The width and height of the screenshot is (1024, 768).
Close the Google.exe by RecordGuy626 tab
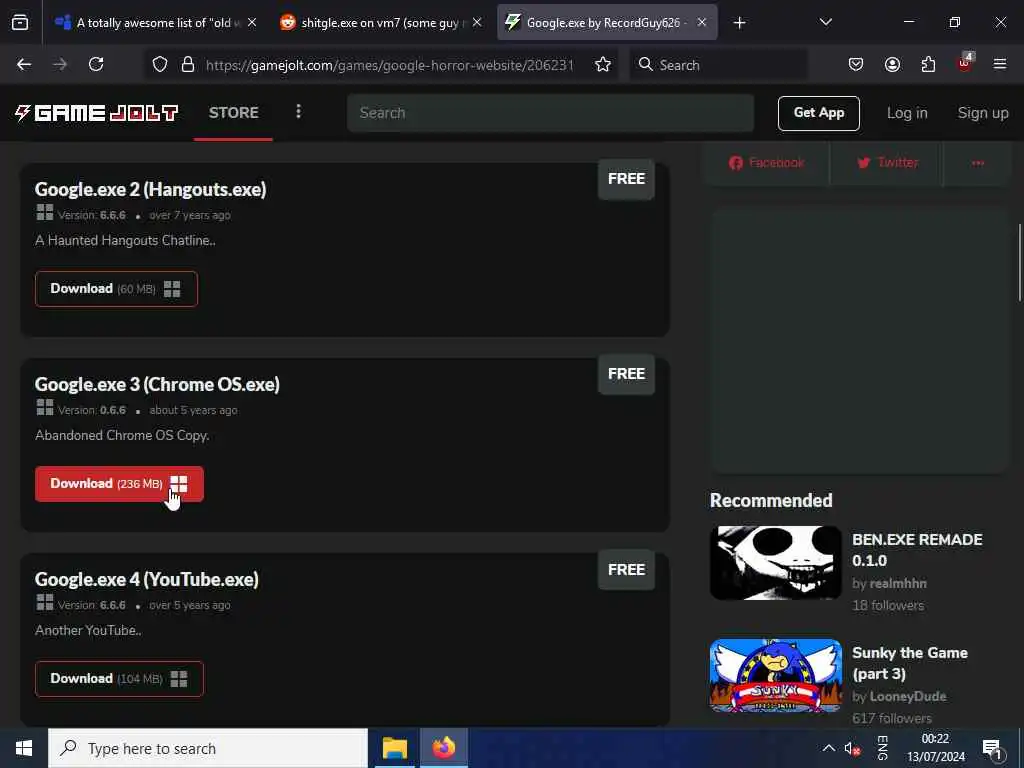pyautogui.click(x=702, y=22)
